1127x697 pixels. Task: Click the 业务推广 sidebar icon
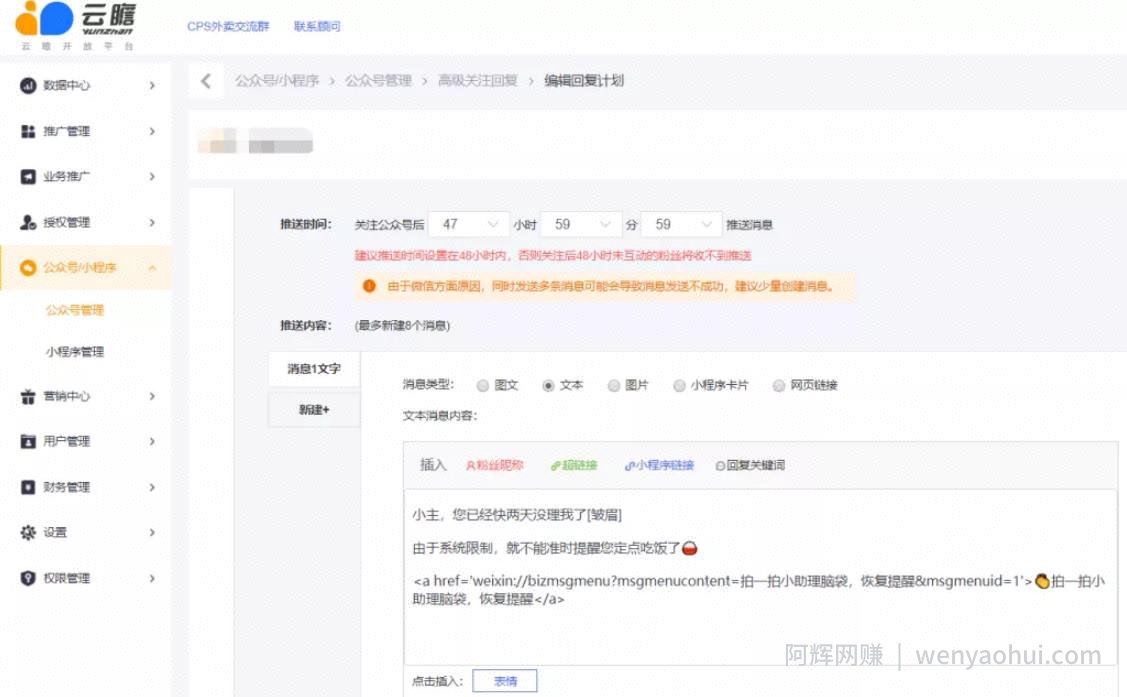[x=28, y=176]
